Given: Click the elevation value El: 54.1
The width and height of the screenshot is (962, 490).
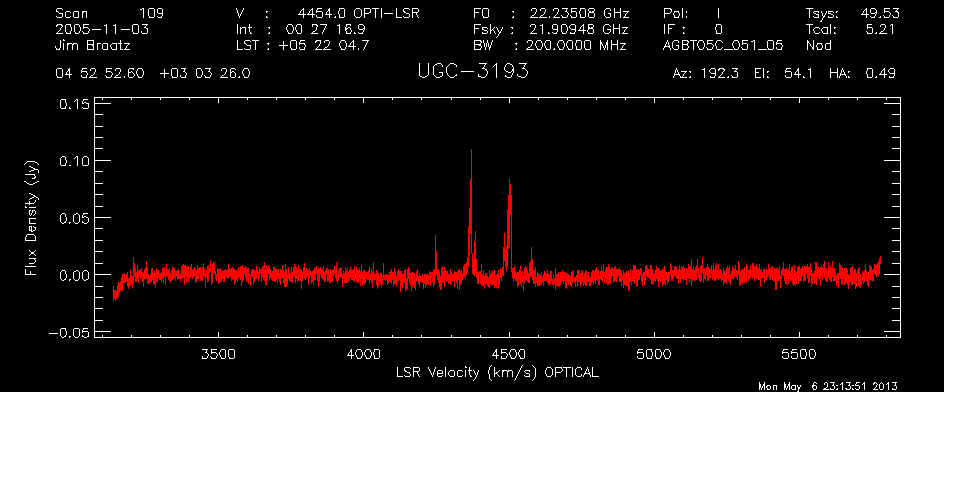Looking at the screenshot, I should click(x=783, y=74).
